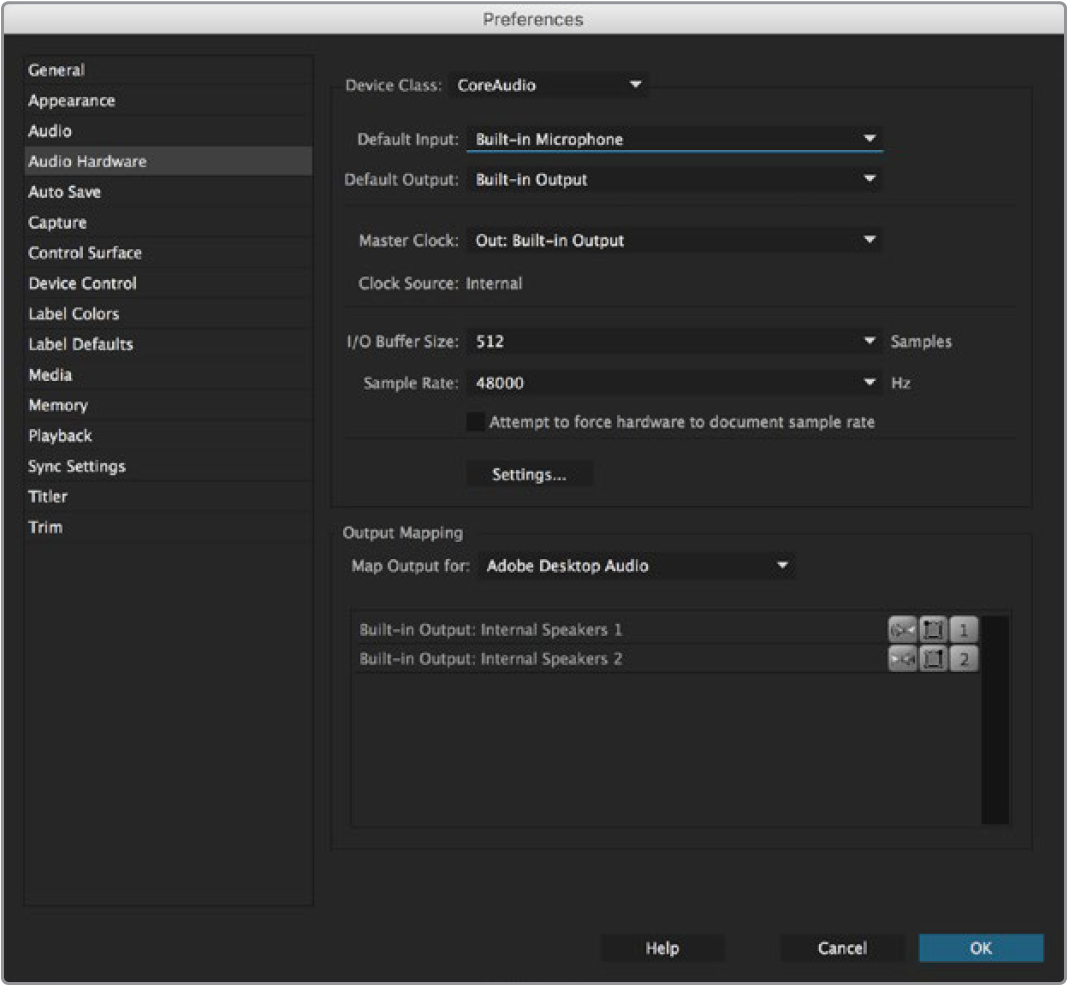
Task: Switch to the Playback preferences category
Action: tap(60, 436)
